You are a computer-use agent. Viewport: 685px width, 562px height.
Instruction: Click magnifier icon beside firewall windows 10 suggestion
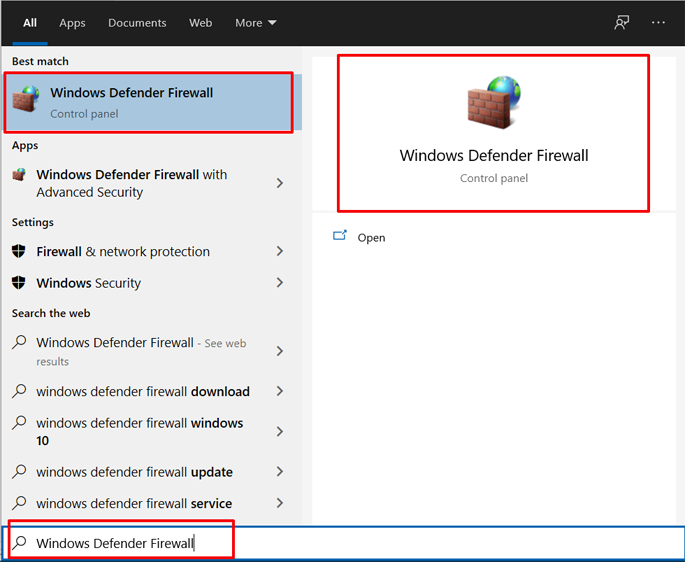(x=19, y=423)
